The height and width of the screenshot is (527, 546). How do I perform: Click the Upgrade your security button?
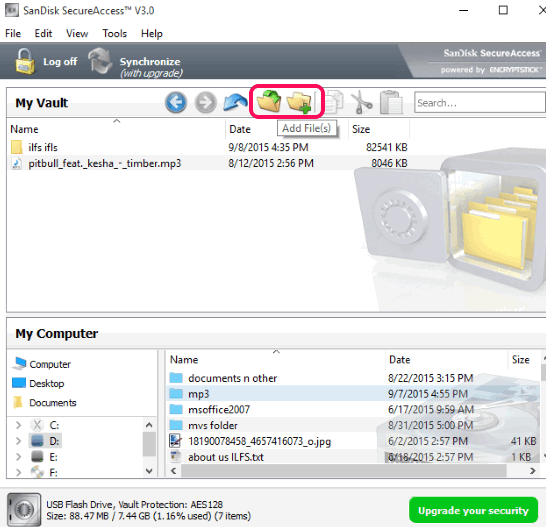[473, 510]
